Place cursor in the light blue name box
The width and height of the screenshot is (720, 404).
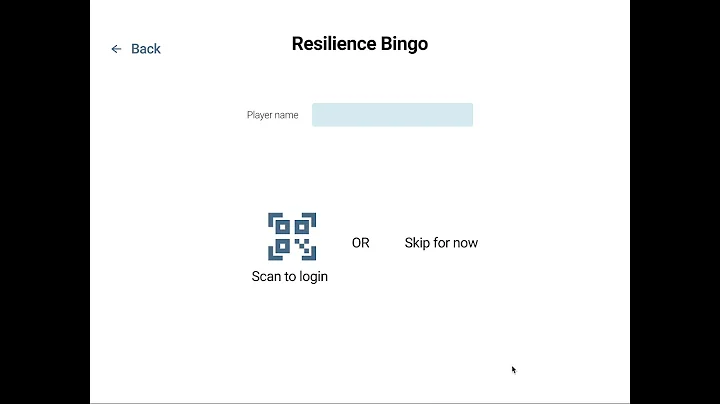coord(392,115)
